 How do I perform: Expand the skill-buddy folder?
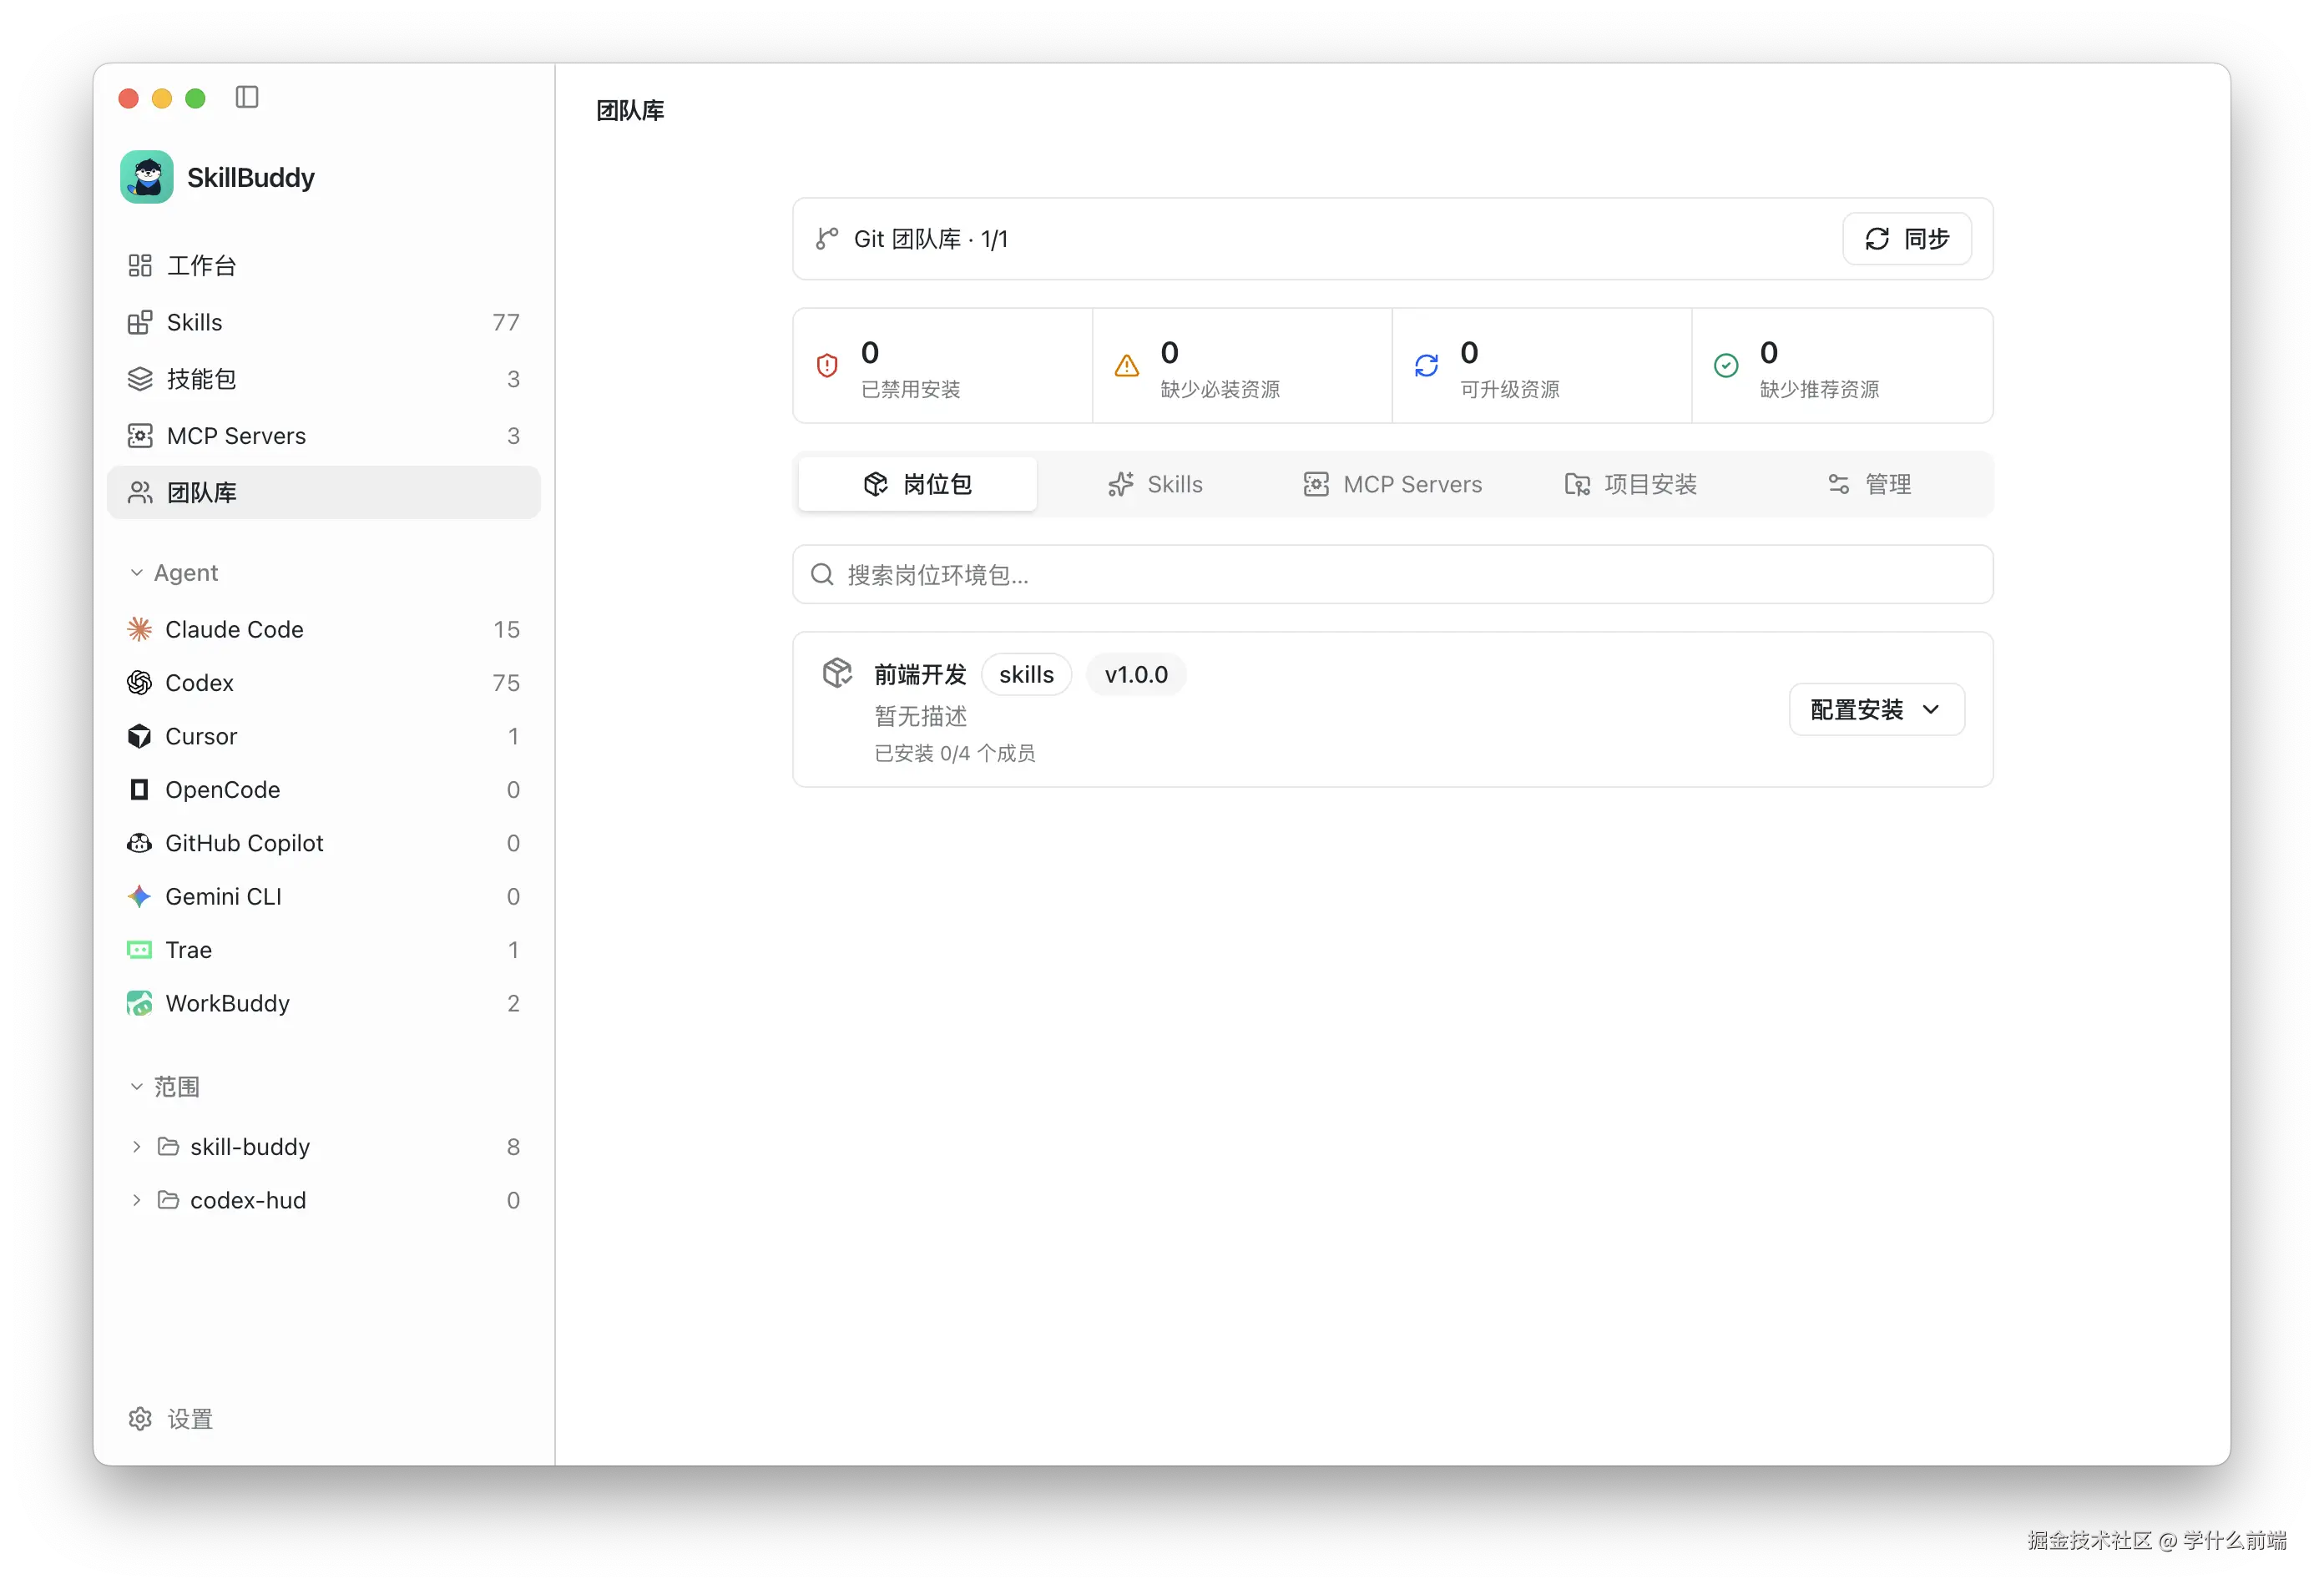click(137, 1147)
